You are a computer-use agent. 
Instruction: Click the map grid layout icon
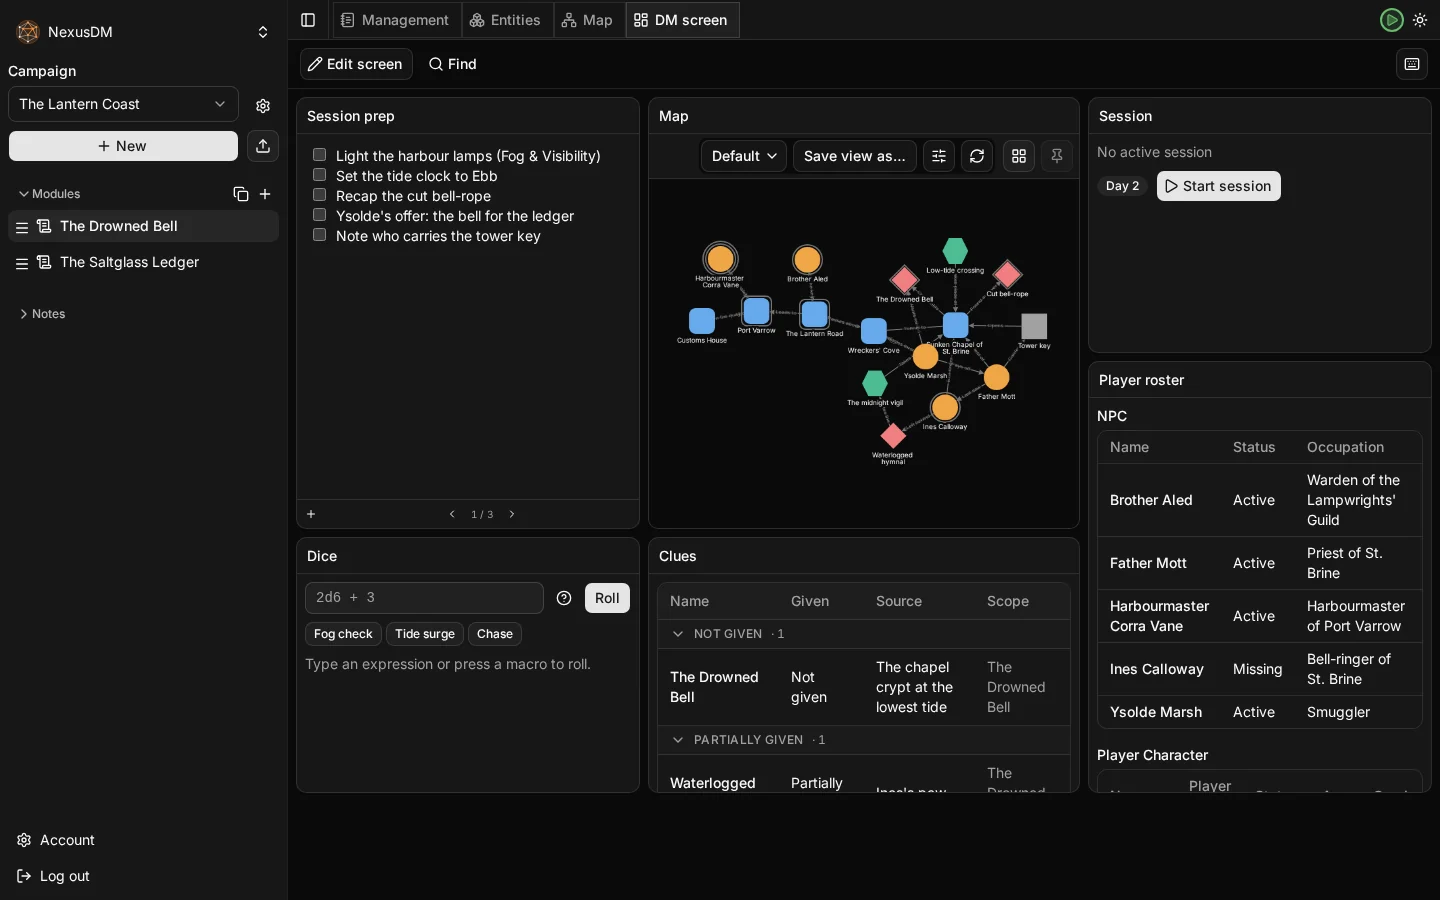pyautogui.click(x=1019, y=156)
